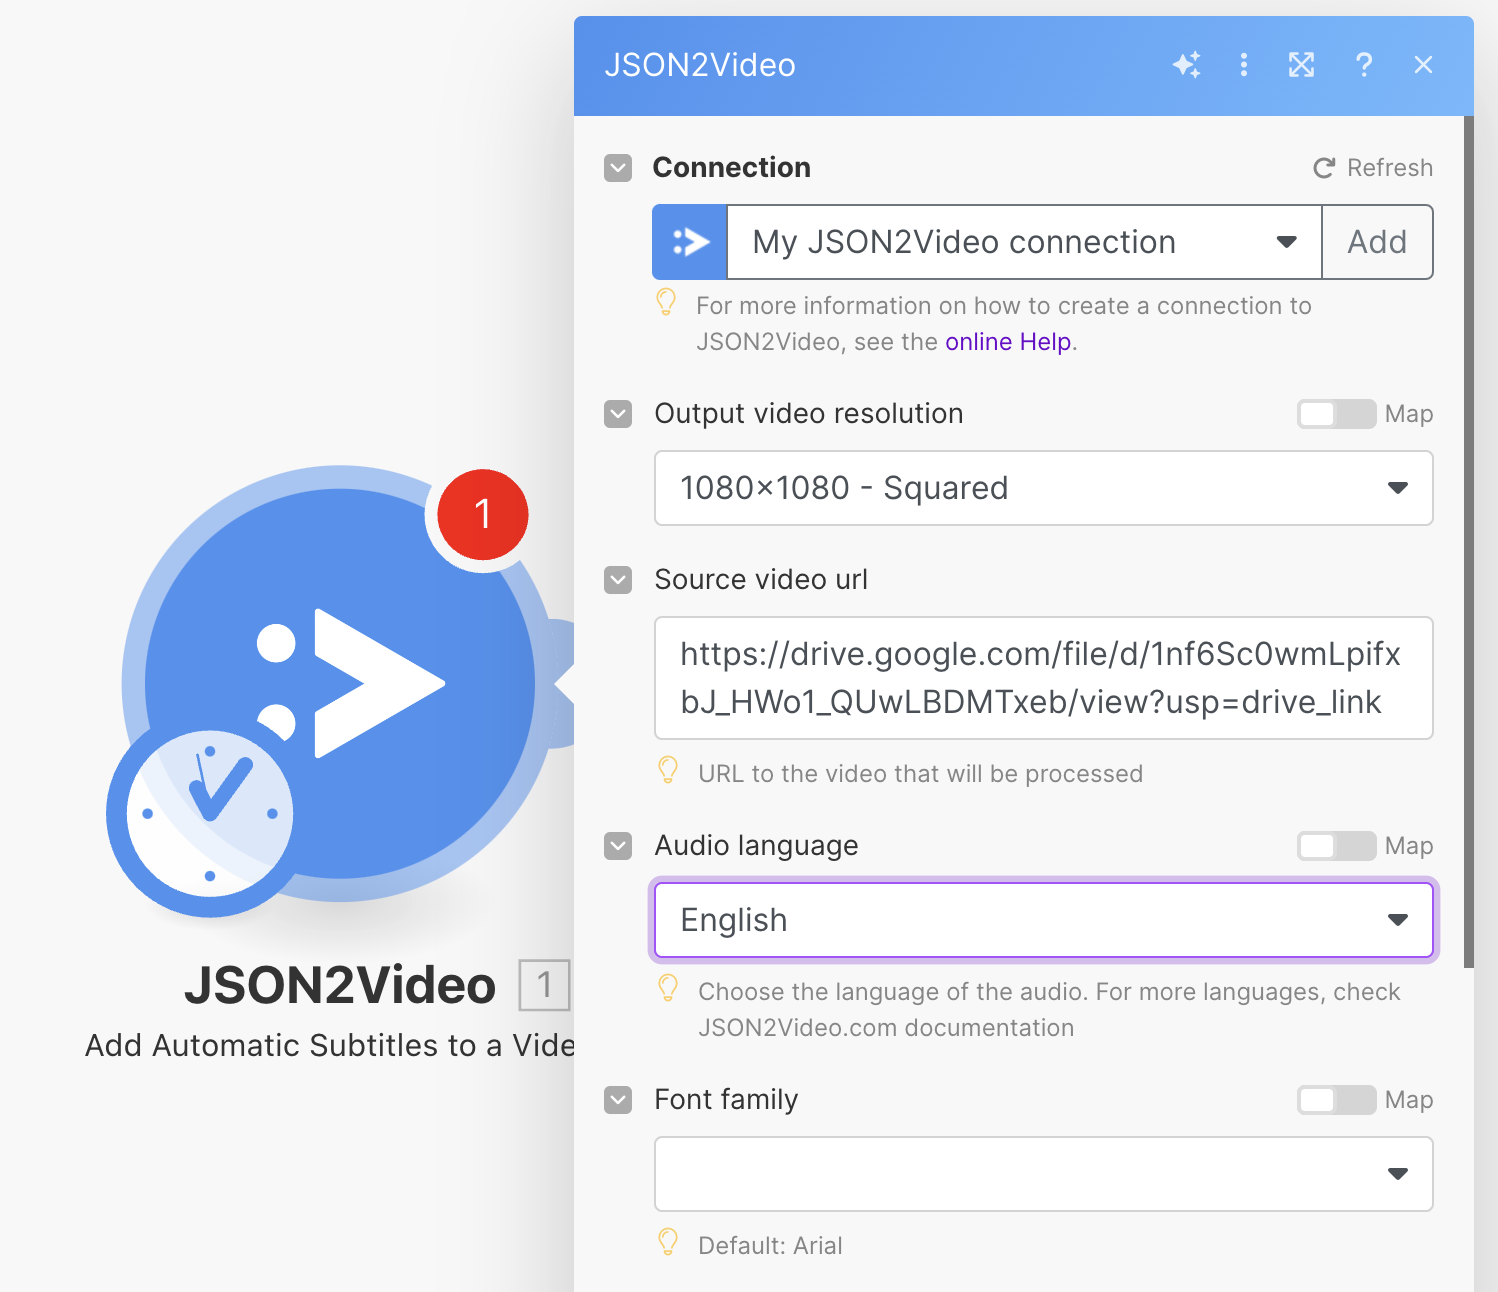1498x1292 pixels.
Task: Collapse Source video url chevron
Action: [618, 580]
